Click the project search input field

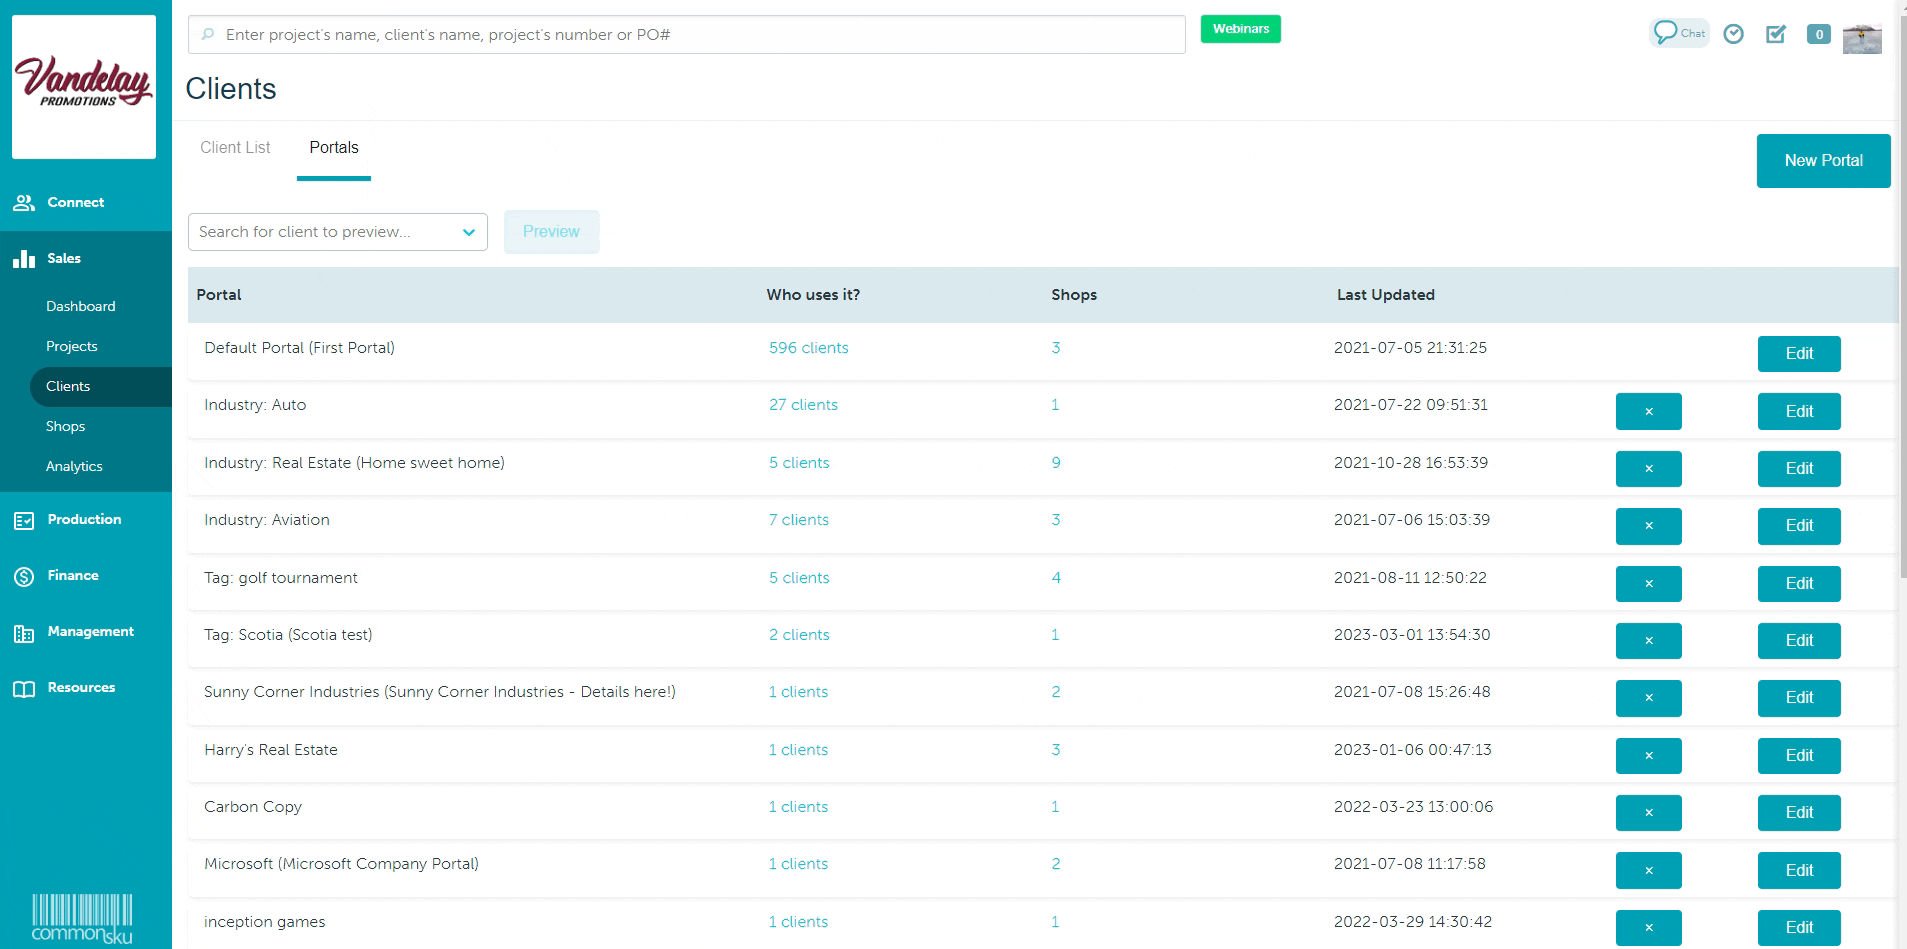(686, 35)
